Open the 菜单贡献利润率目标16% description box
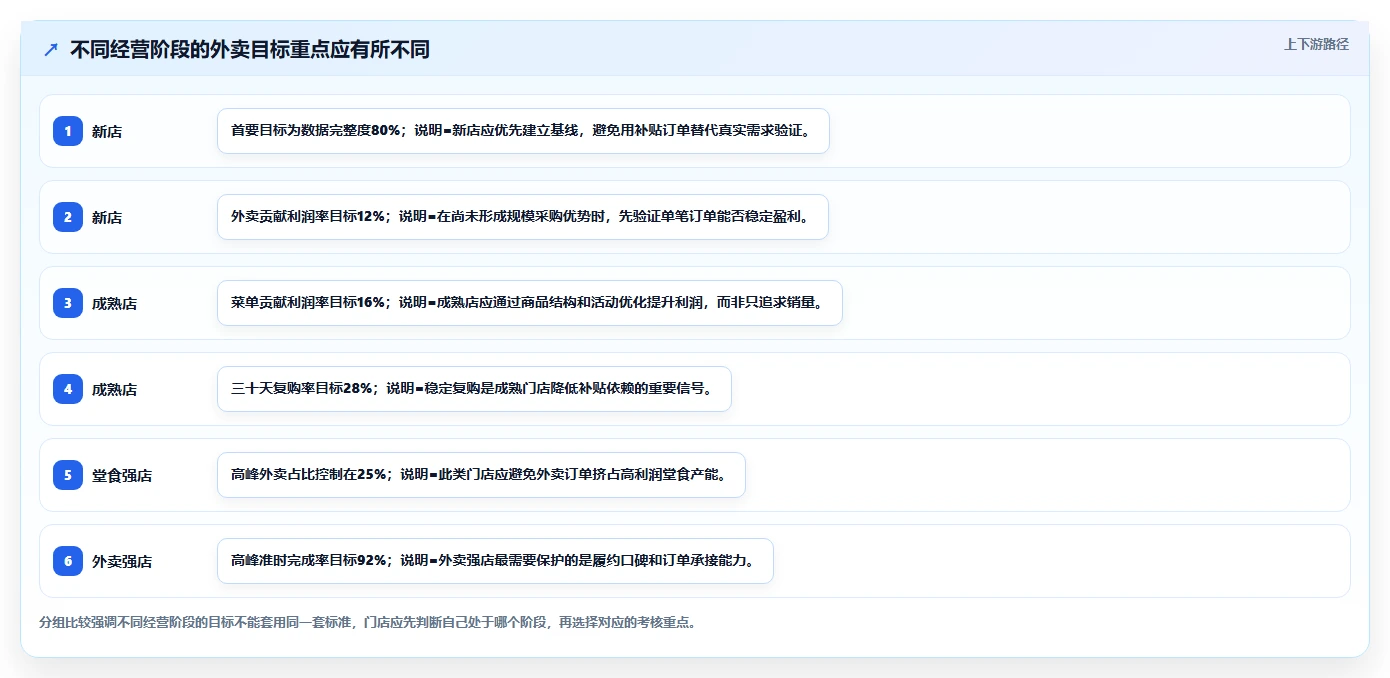The height and width of the screenshot is (678, 1390). coord(530,303)
